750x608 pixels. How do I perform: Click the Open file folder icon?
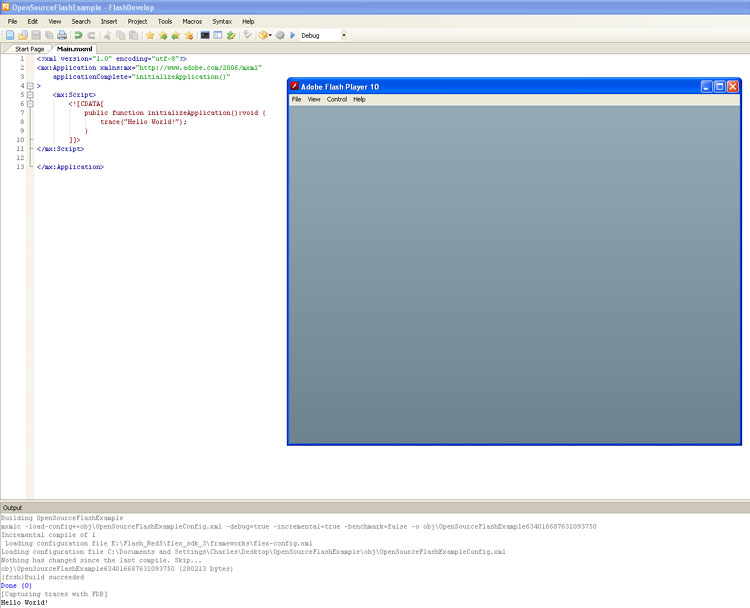pos(22,35)
